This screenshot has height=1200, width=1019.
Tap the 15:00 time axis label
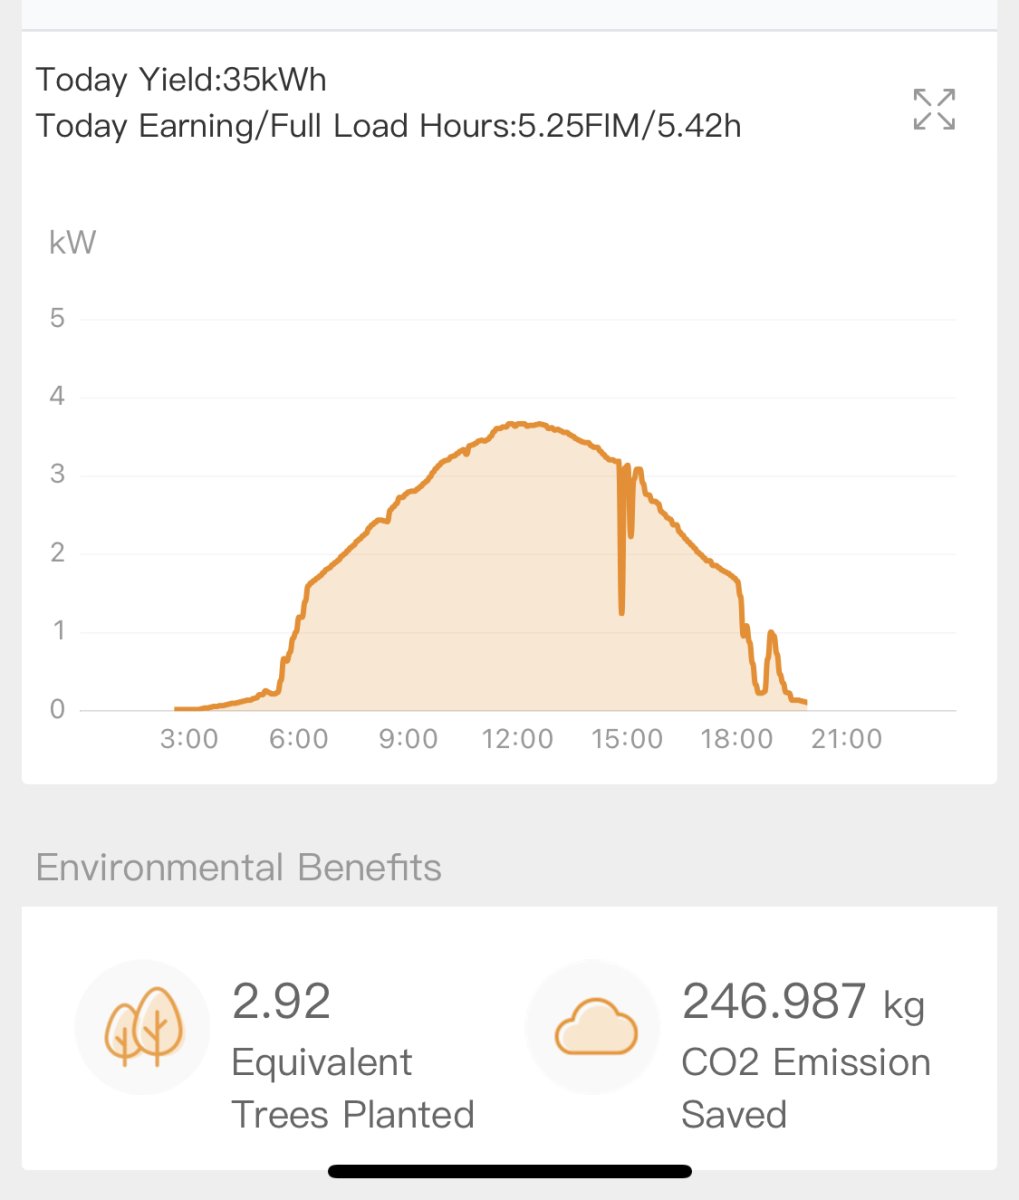pos(627,739)
